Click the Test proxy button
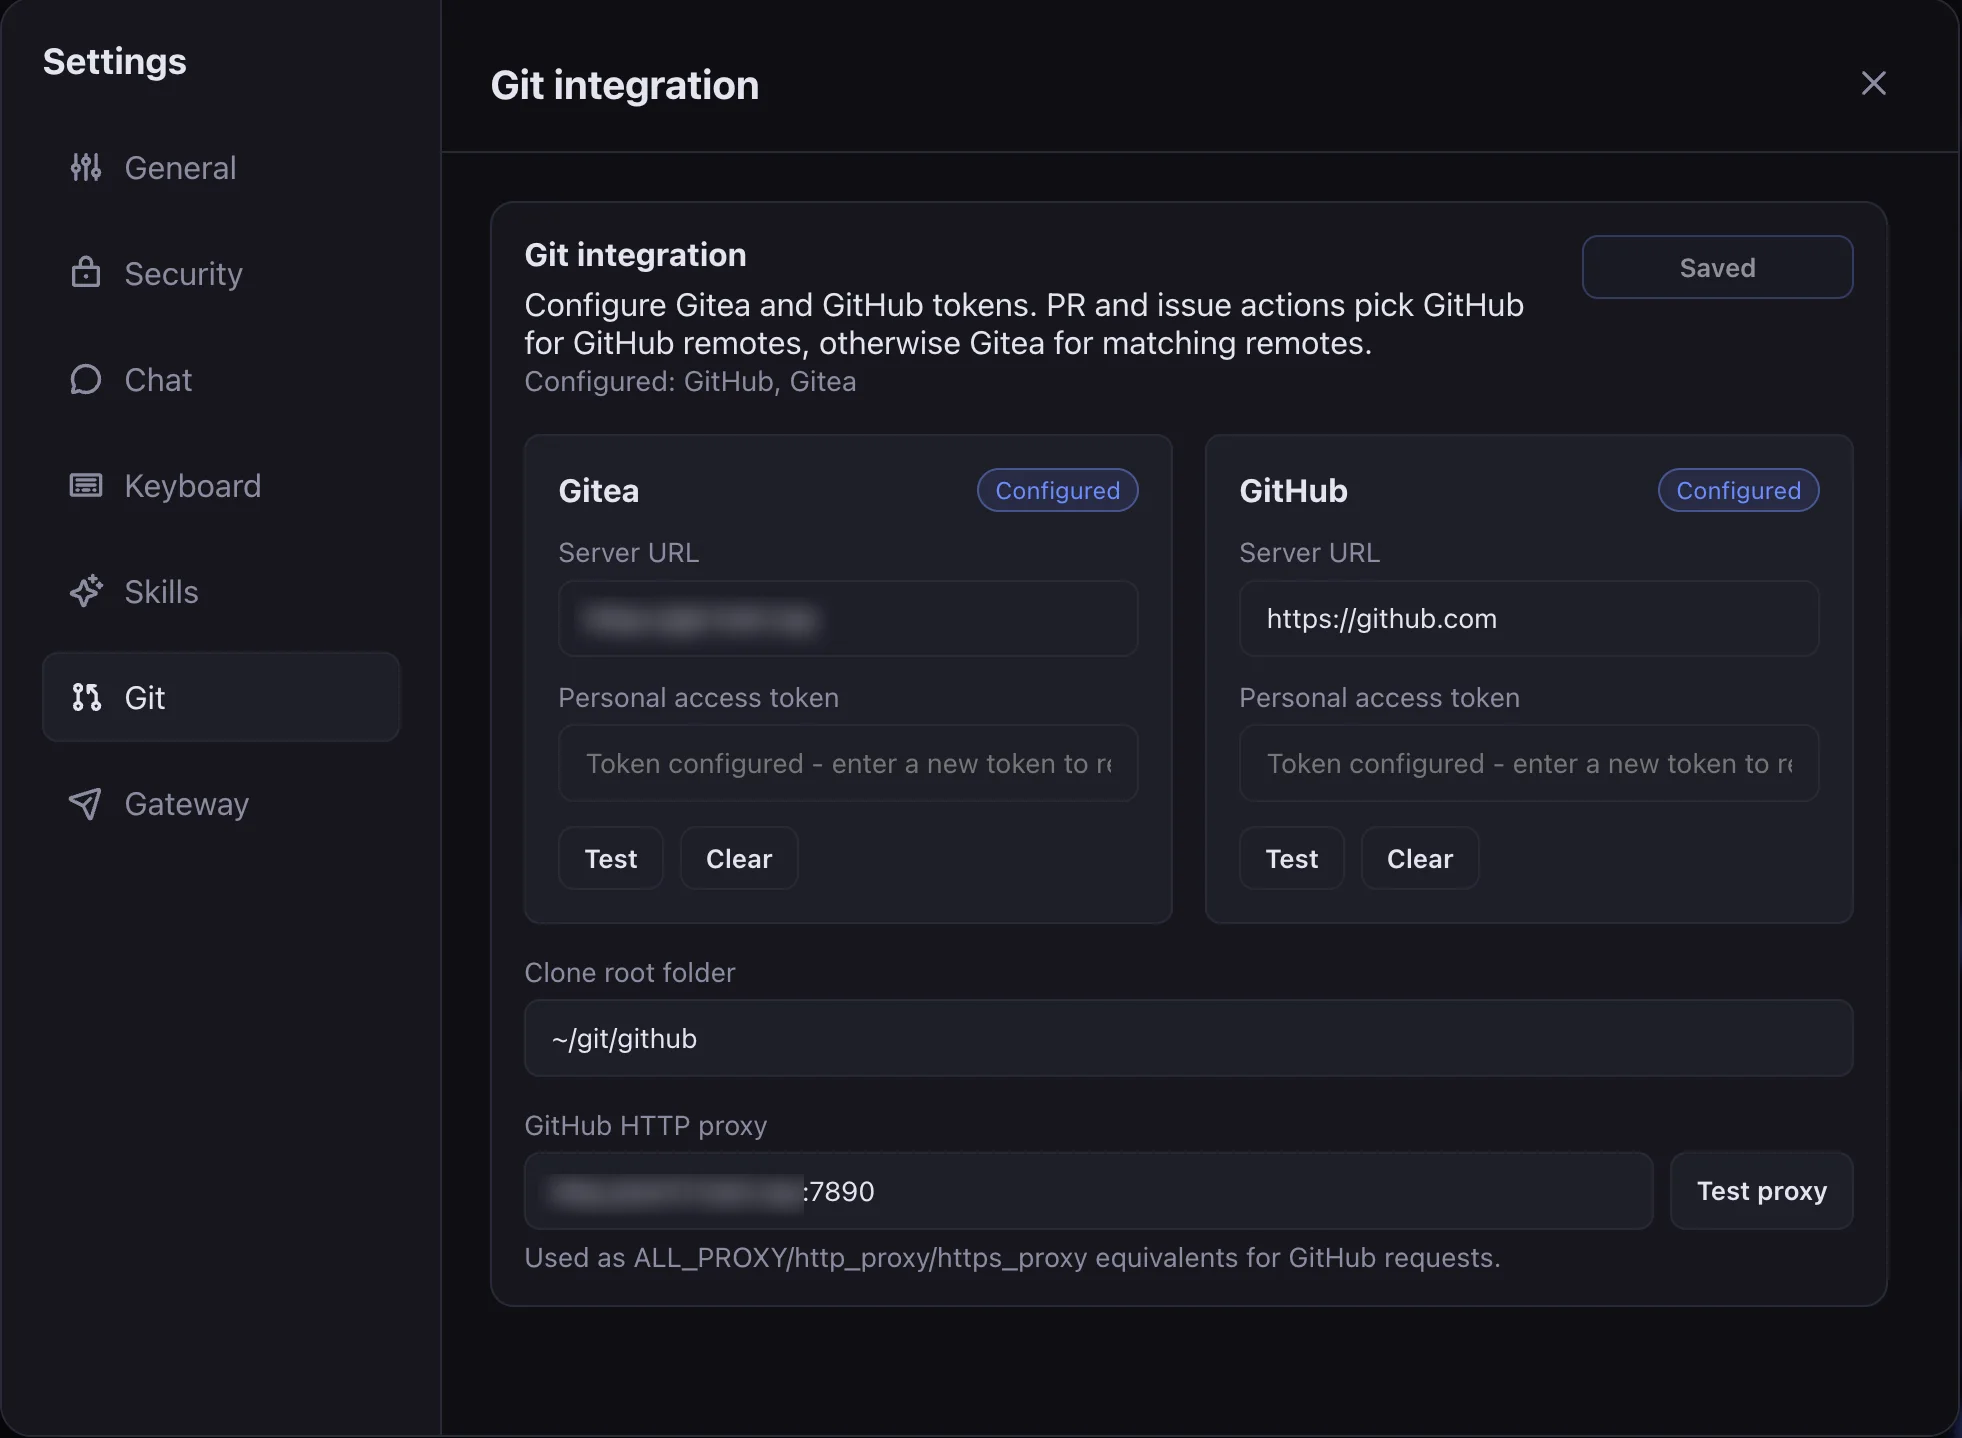The image size is (1962, 1438). (x=1762, y=1190)
